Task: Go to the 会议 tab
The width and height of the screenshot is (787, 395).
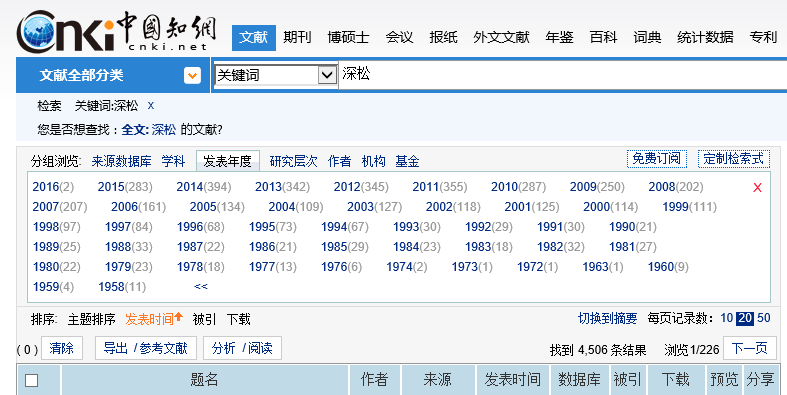Action: coord(400,37)
